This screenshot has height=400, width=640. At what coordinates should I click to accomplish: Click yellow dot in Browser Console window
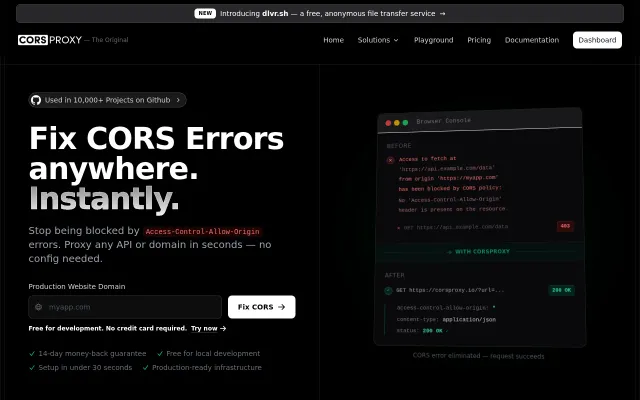tap(397, 123)
